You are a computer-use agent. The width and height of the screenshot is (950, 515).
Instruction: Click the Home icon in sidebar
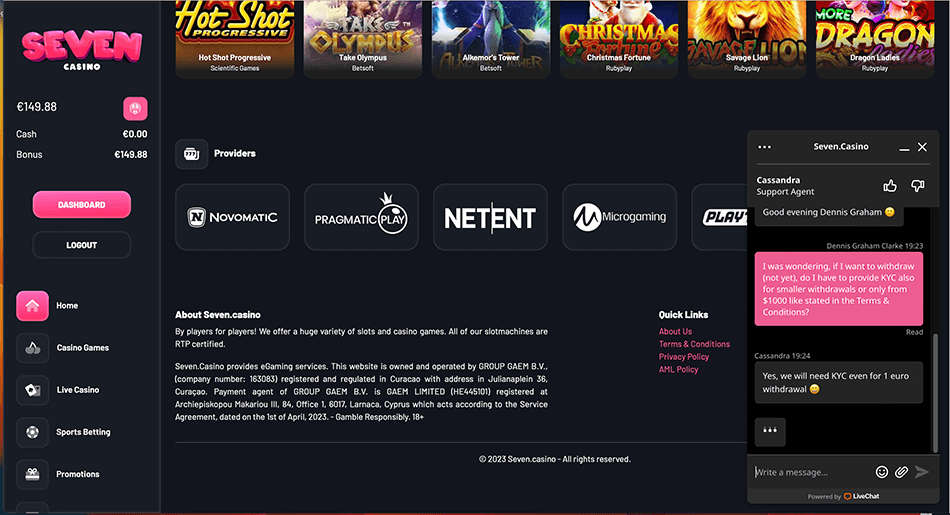[32, 305]
